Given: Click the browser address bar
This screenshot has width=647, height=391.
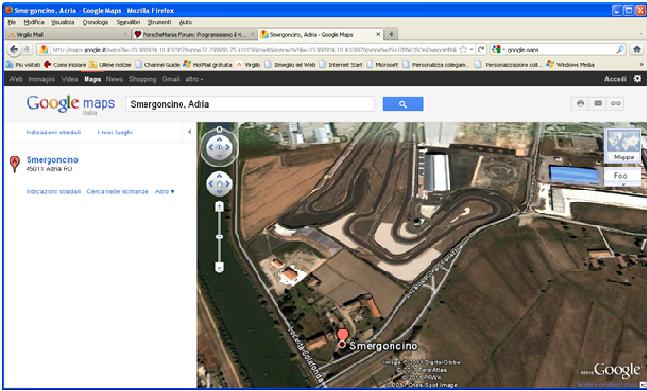Looking at the screenshot, I should point(254,49).
